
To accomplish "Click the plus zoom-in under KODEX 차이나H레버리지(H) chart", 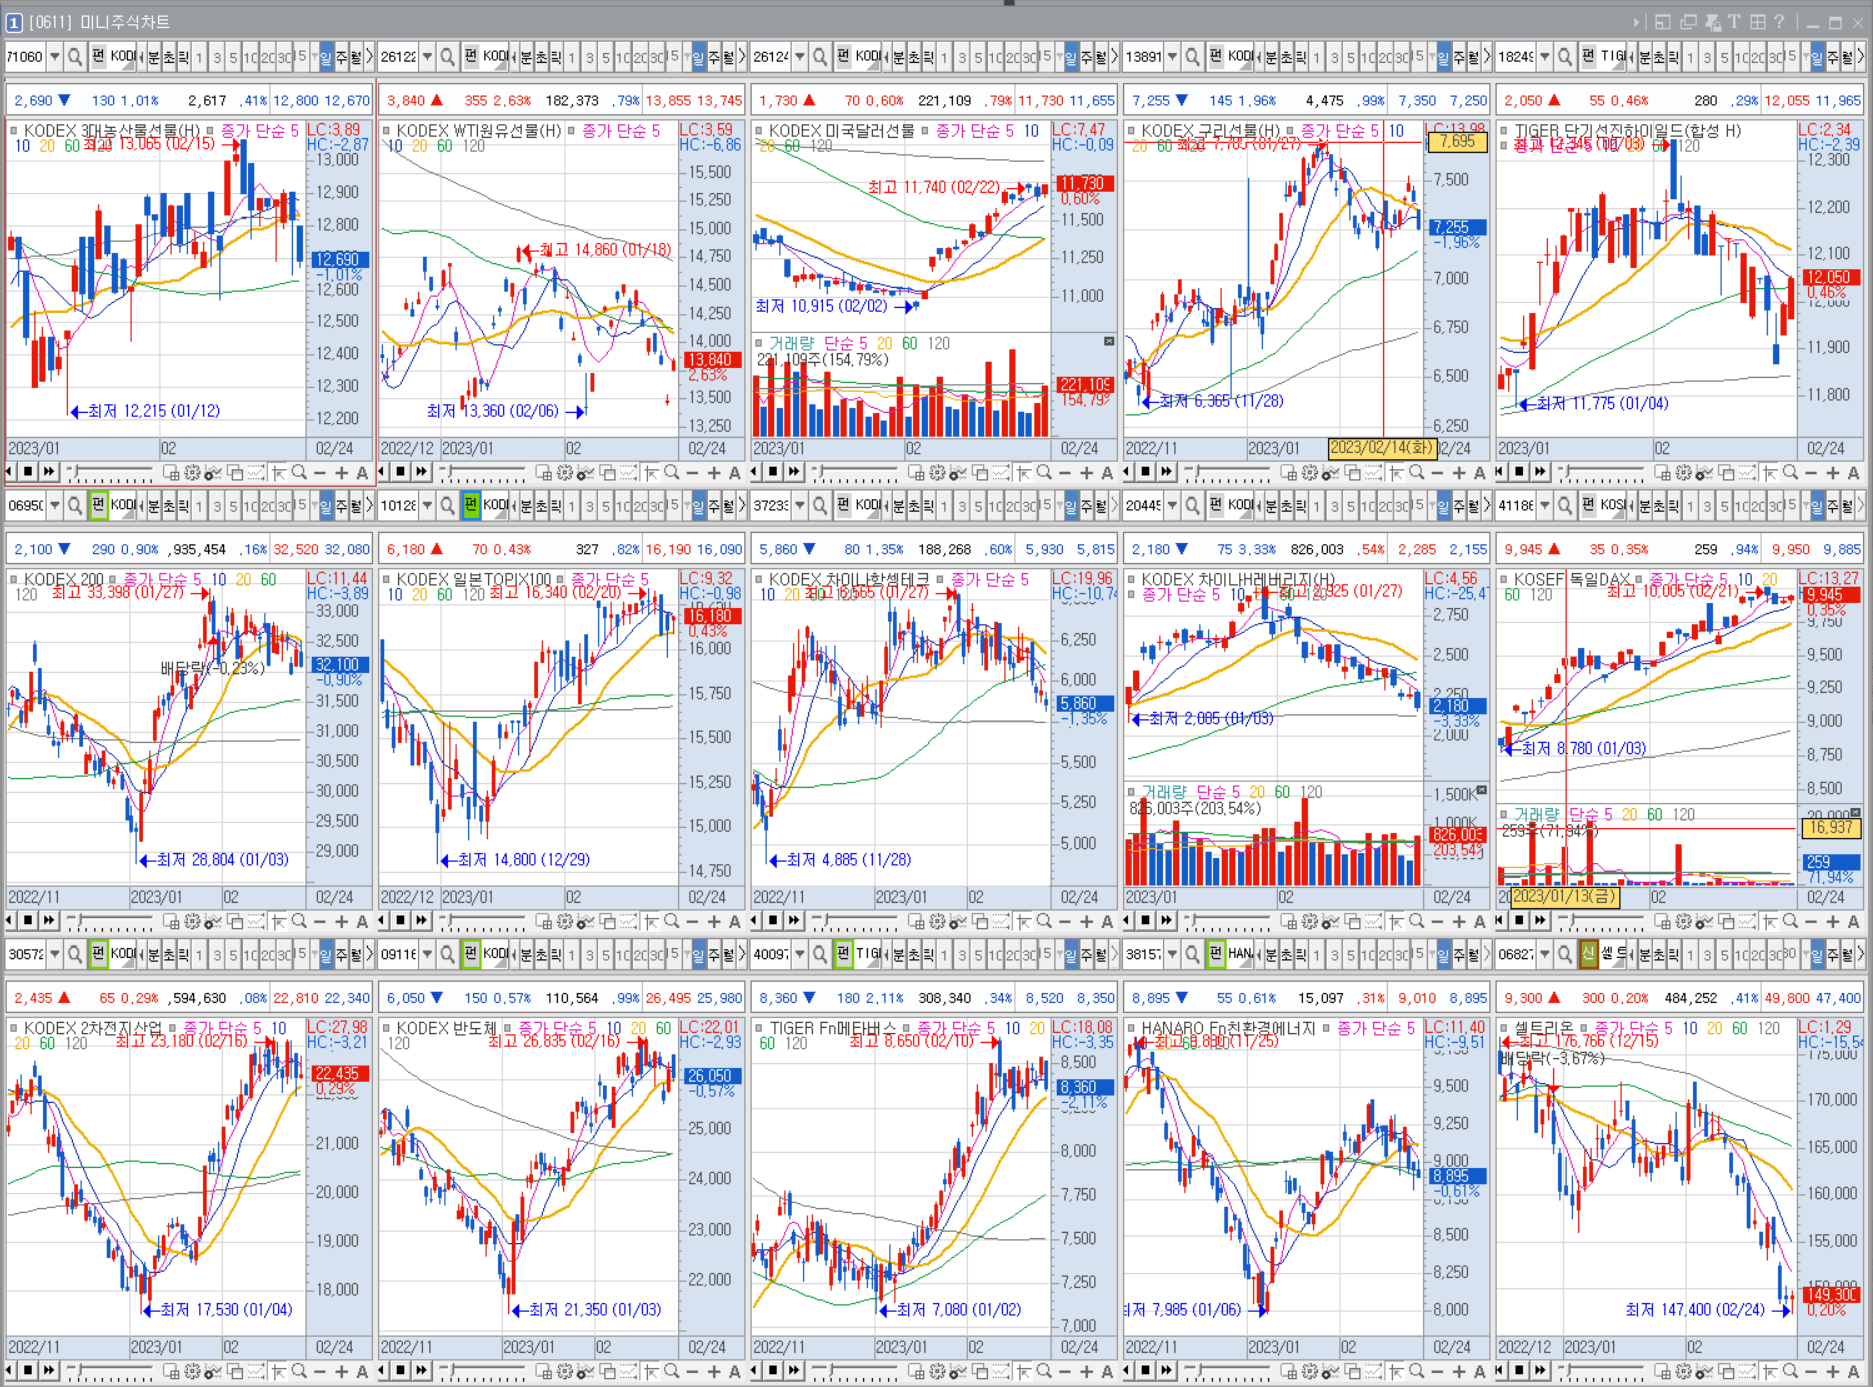I will point(1460,921).
